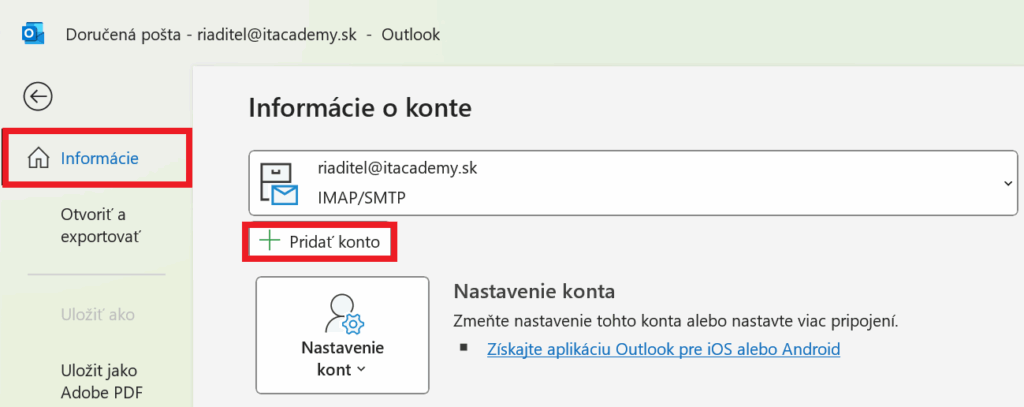
Task: Click the IMAP/SMTP account type text
Action: tap(361, 197)
